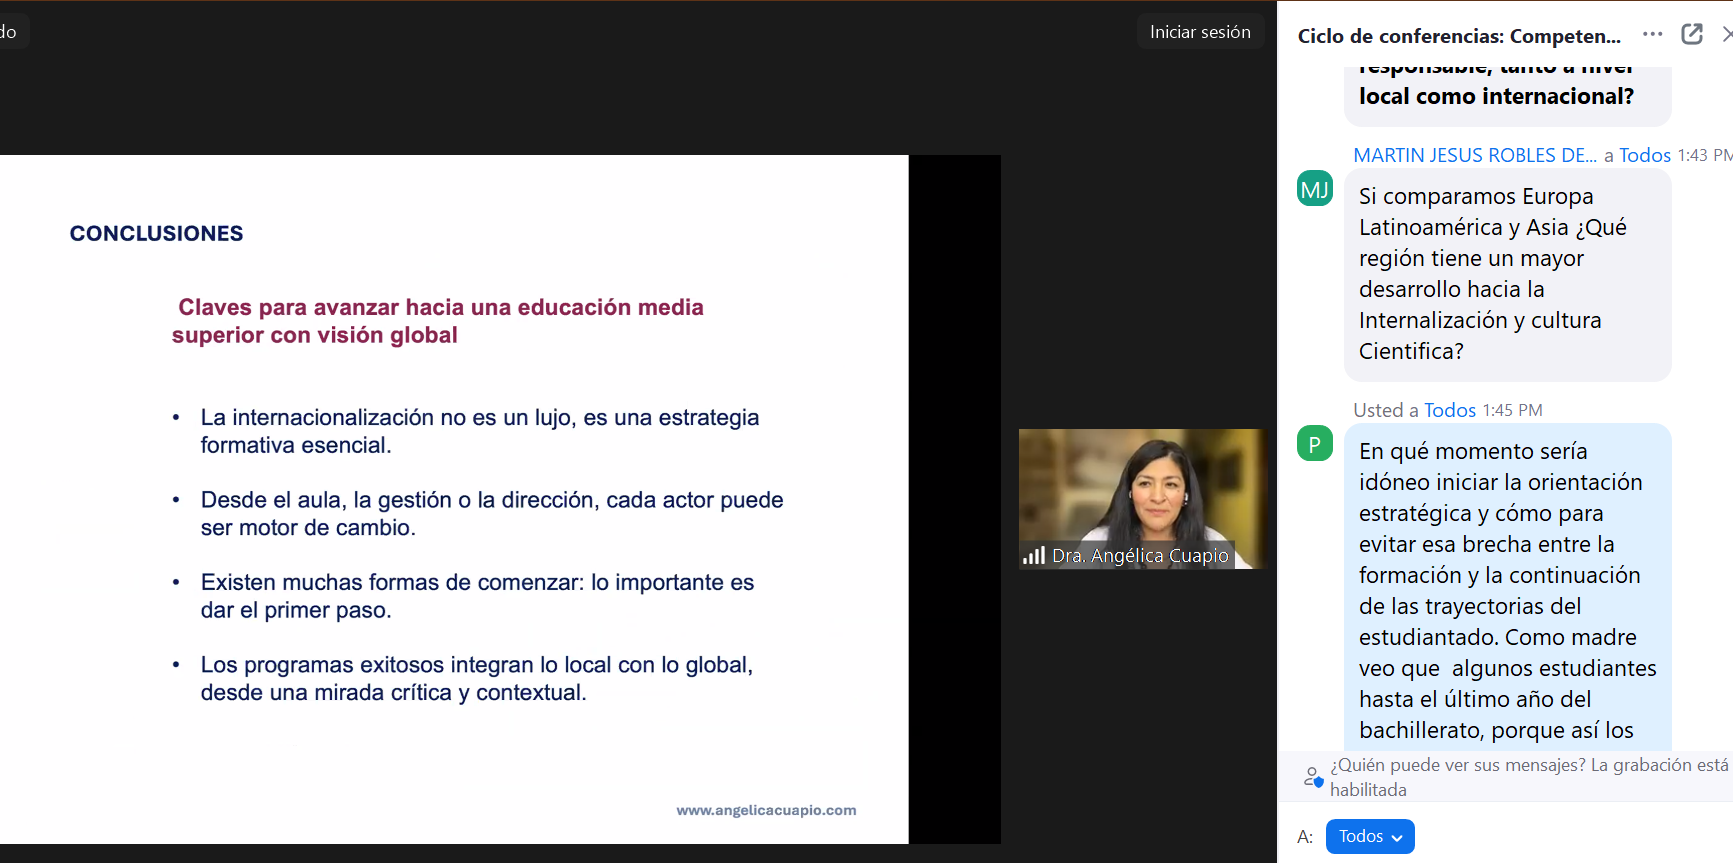Close the chat panel with X
The image size is (1733, 863).
[1726, 34]
